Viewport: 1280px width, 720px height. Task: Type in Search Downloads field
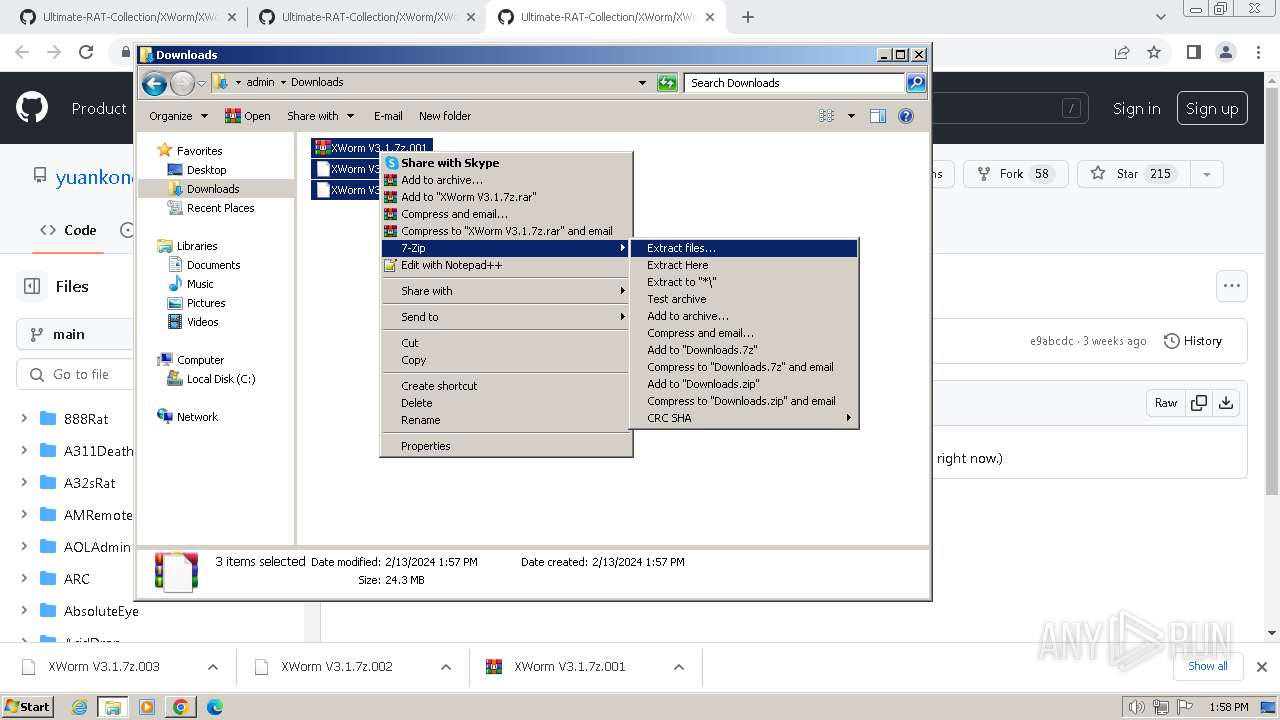[795, 83]
